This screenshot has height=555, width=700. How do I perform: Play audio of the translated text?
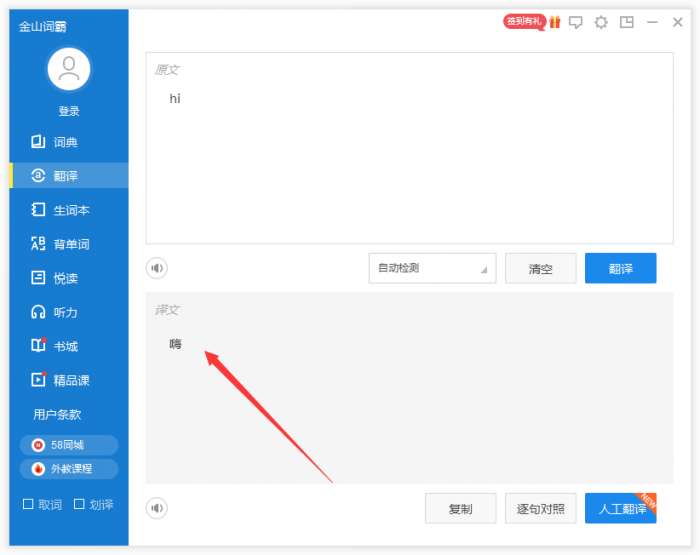pos(157,508)
